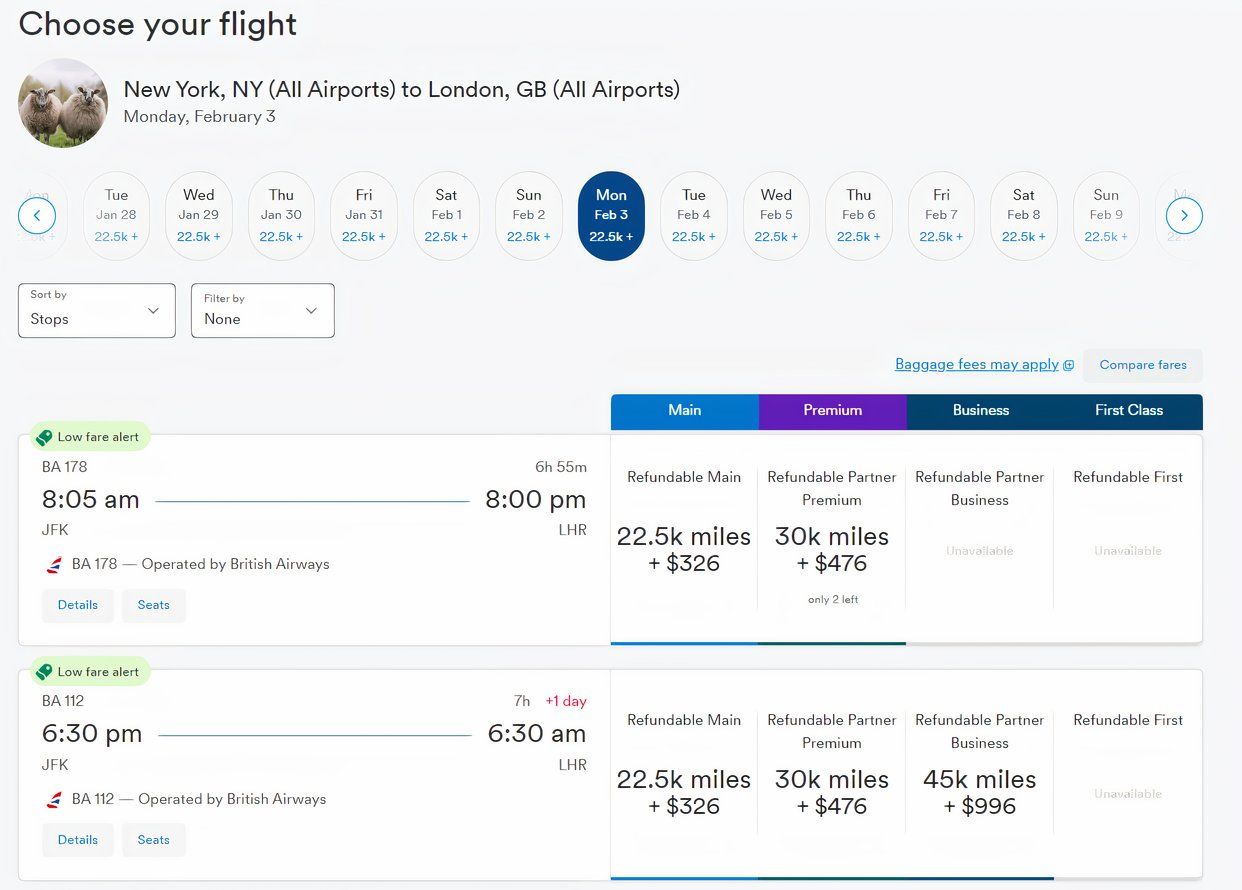The height and width of the screenshot is (890, 1242).
Task: Click the sheep profile picture
Action: click(x=63, y=103)
